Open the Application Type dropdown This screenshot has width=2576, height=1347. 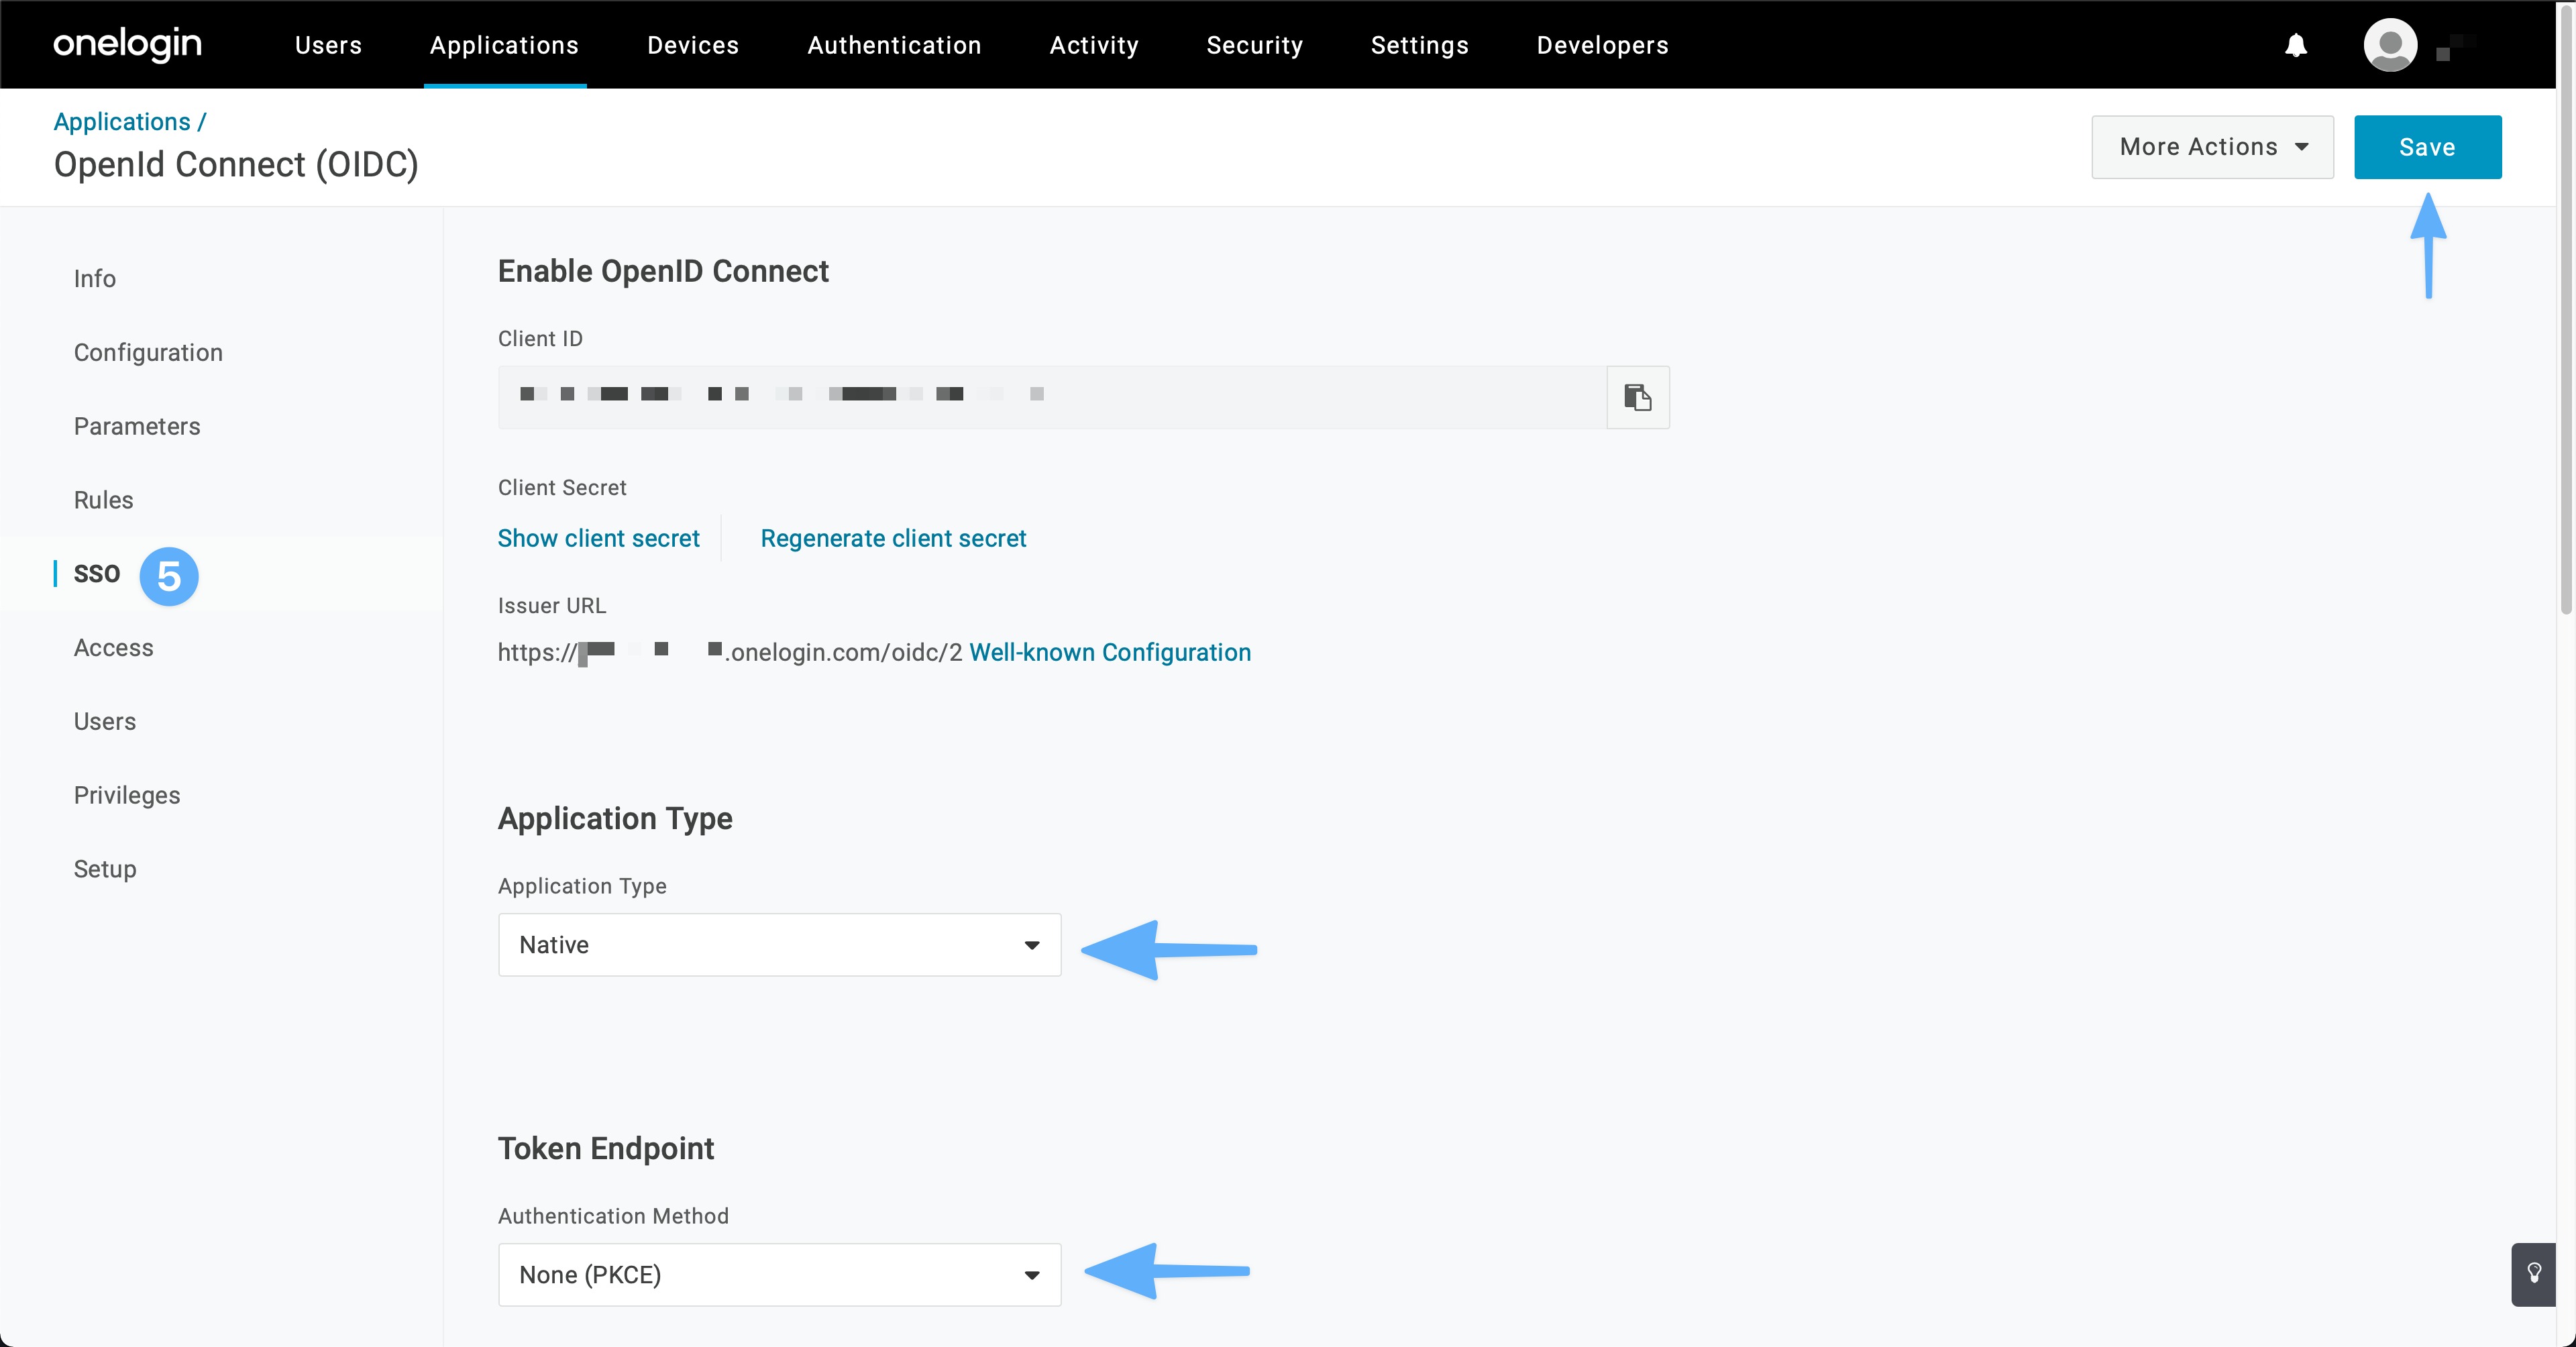point(779,944)
